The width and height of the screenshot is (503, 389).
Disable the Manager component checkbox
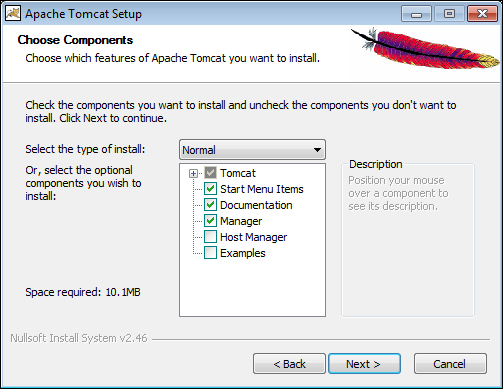(210, 221)
